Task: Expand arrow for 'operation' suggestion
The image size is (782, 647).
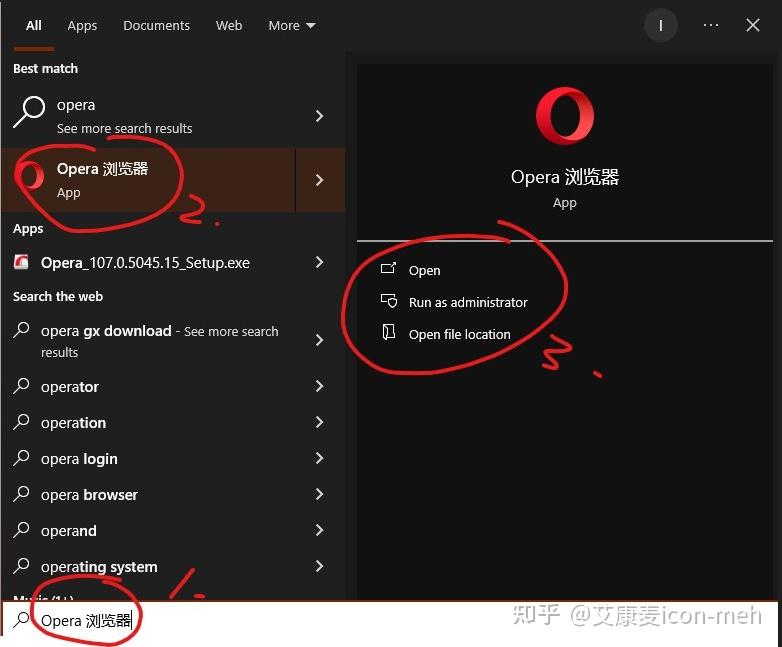Action: tap(319, 422)
